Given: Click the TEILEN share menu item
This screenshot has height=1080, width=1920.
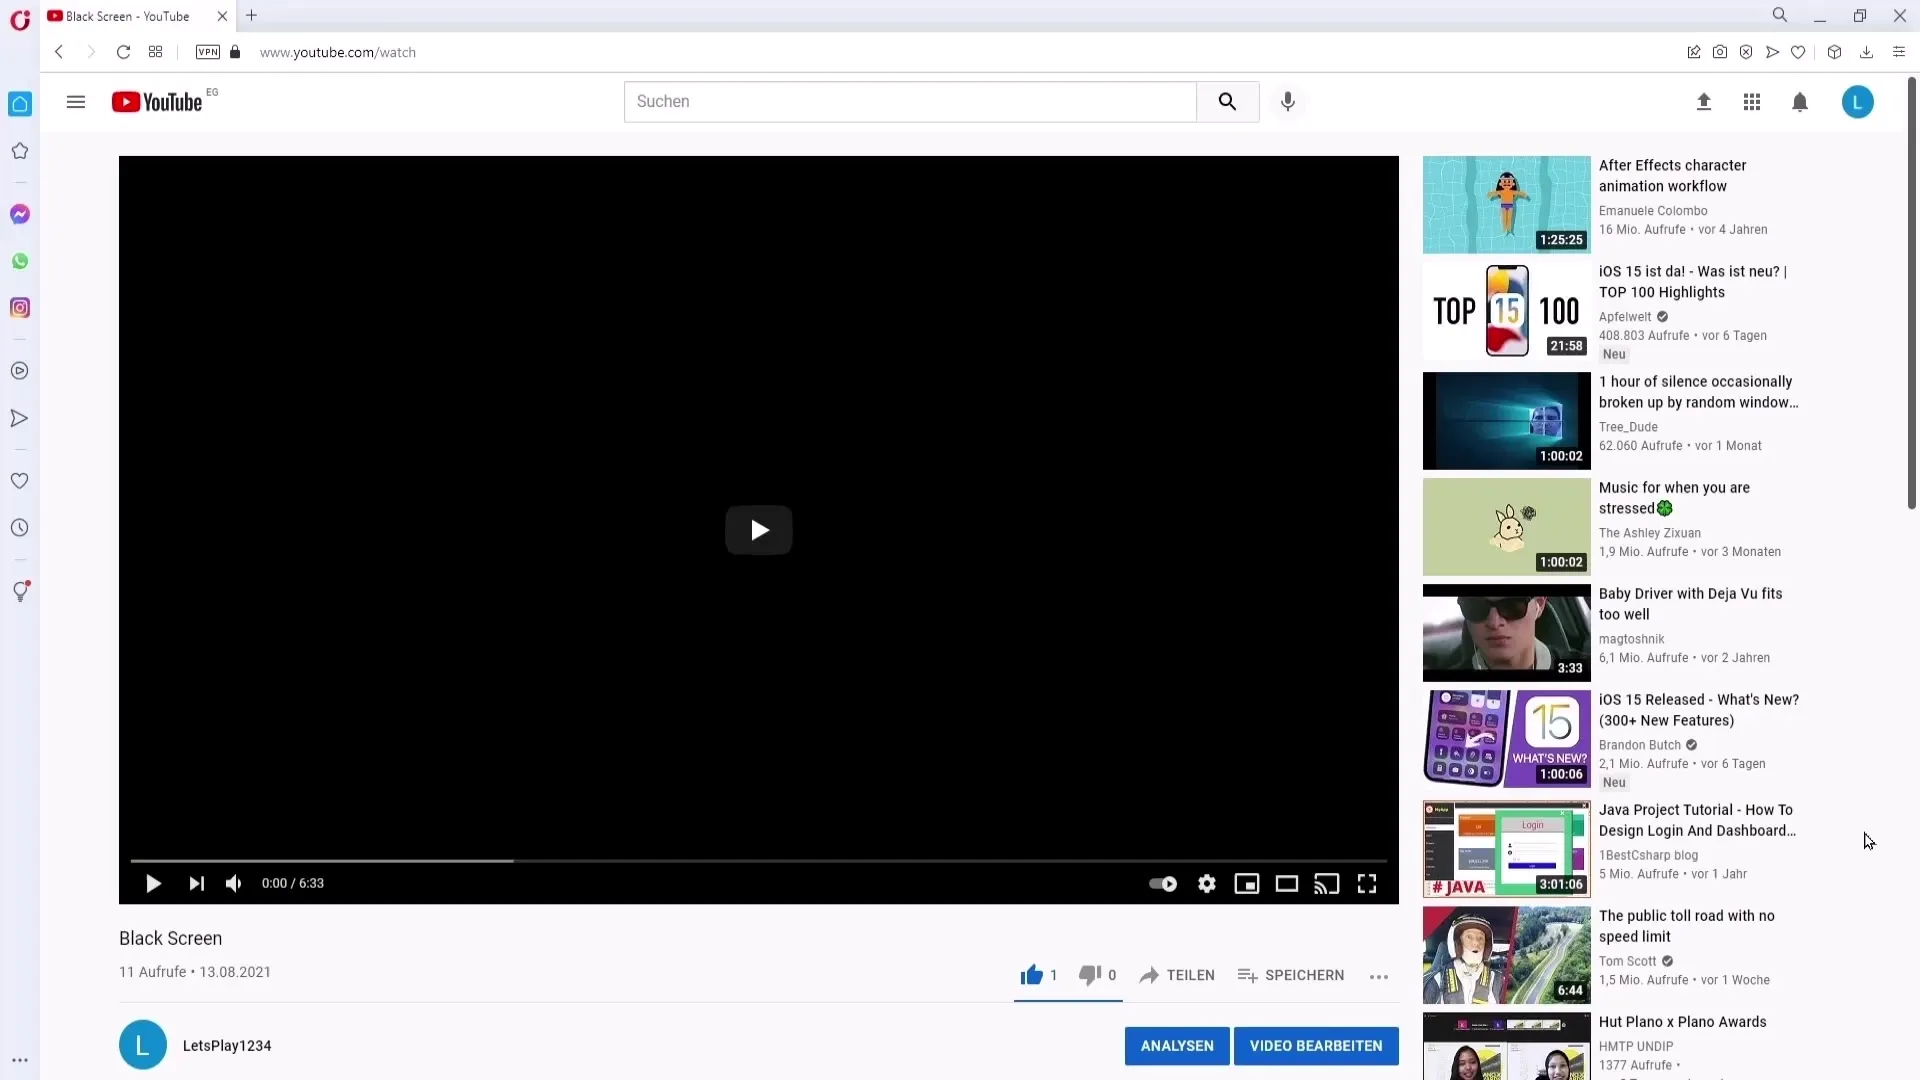Looking at the screenshot, I should click(x=1176, y=975).
